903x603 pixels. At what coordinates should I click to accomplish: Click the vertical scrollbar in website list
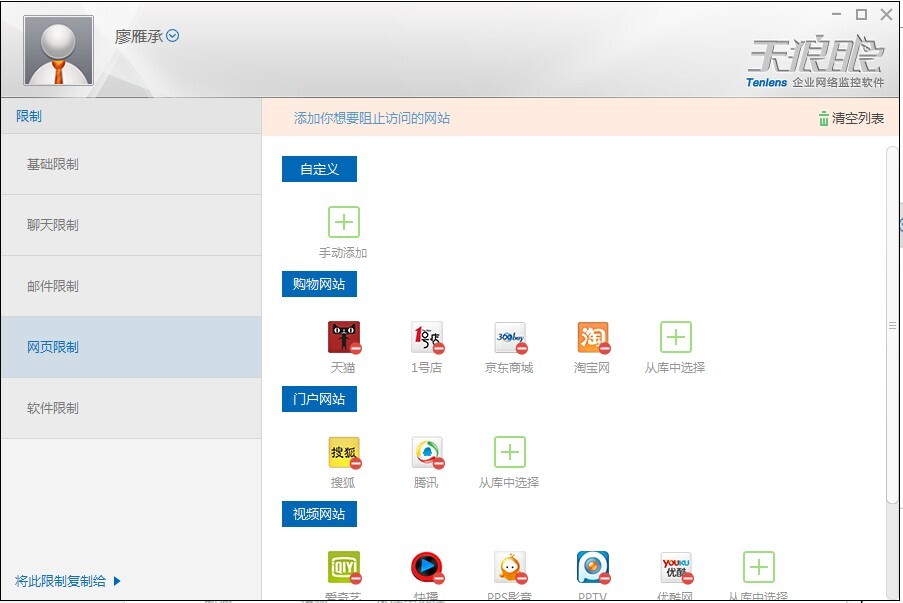point(892,325)
